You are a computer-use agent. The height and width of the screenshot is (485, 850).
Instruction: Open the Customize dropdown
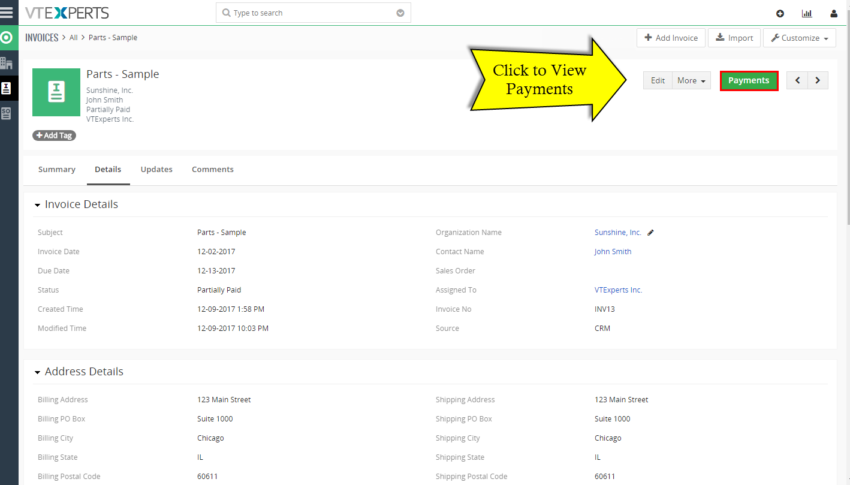800,38
